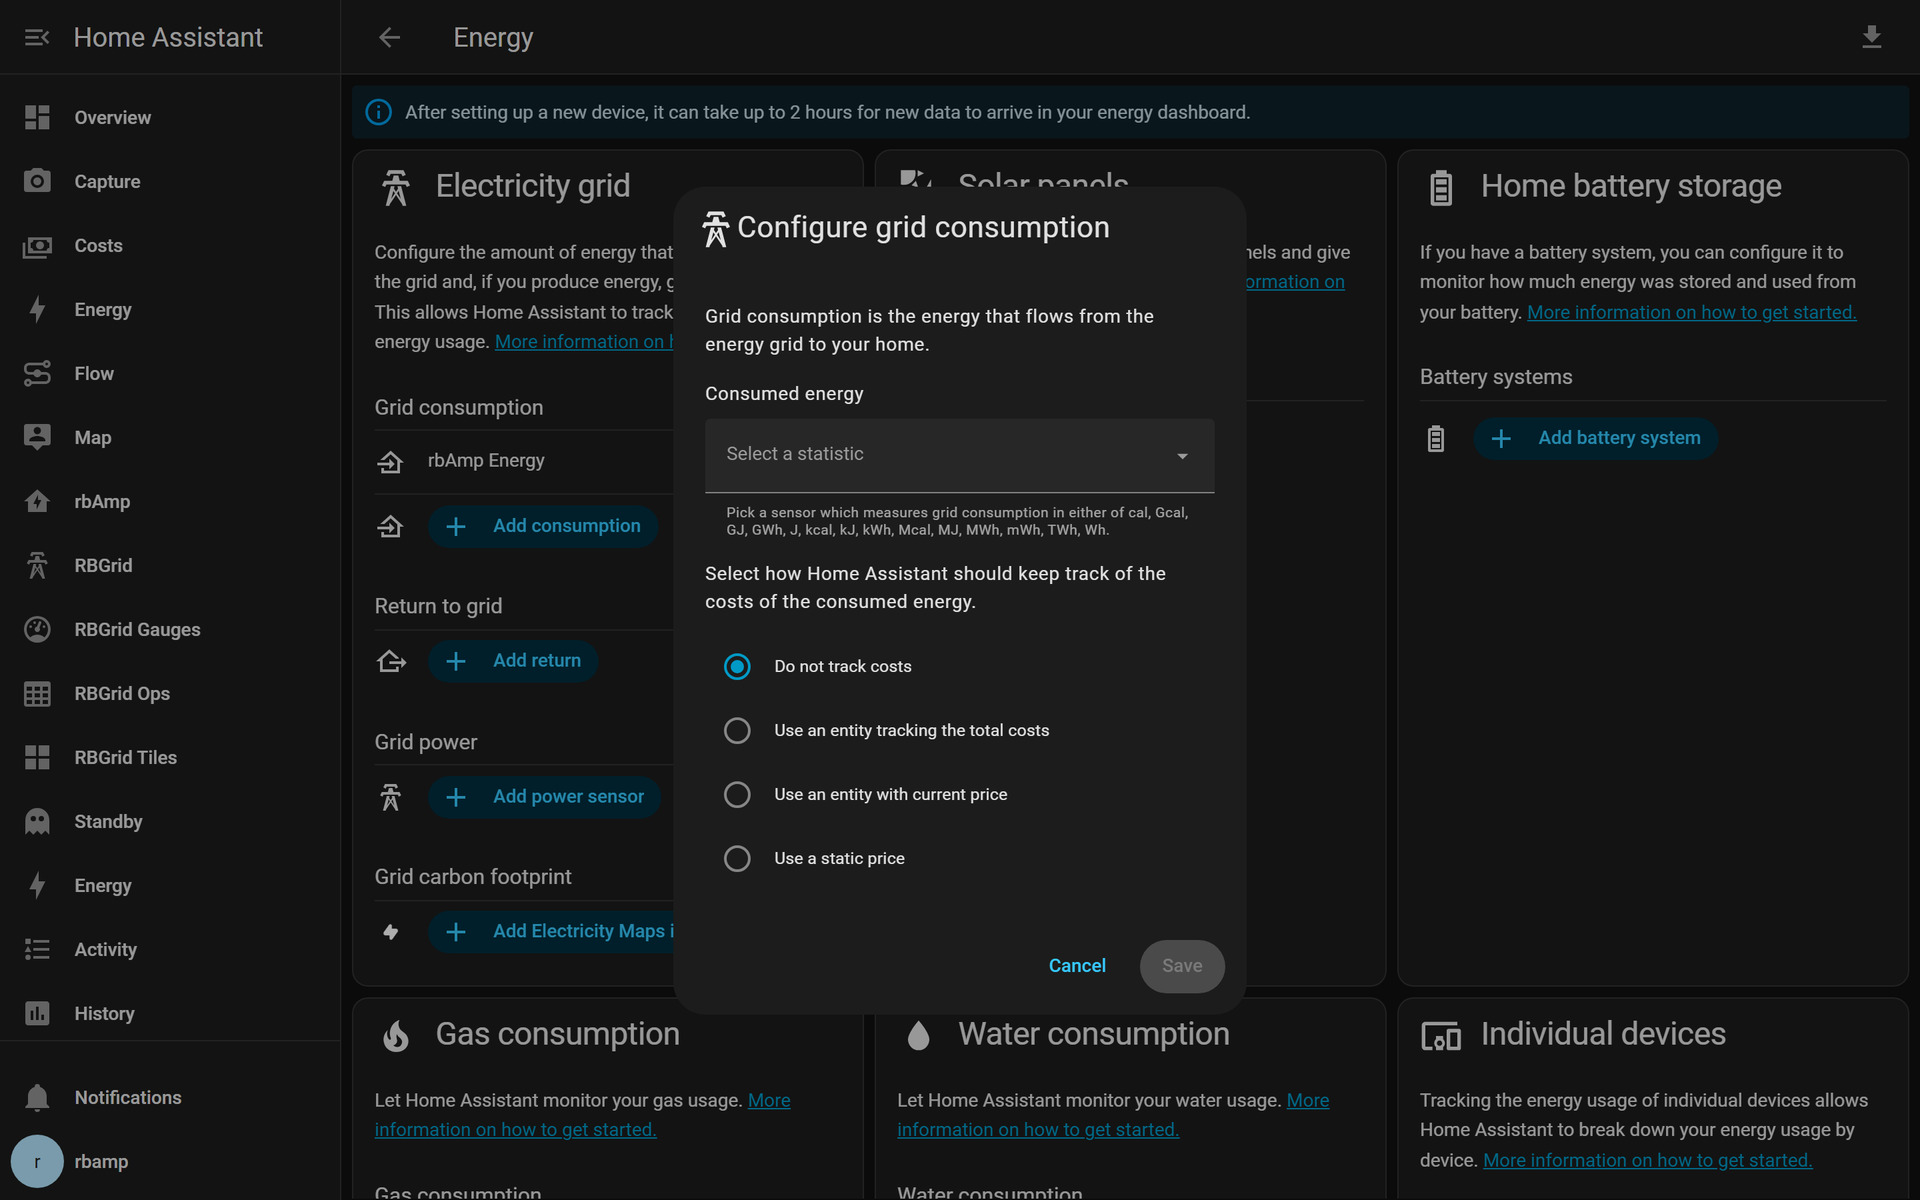Open Costs in the sidebar
Viewport: 1920px width, 1200px height.
click(170, 245)
